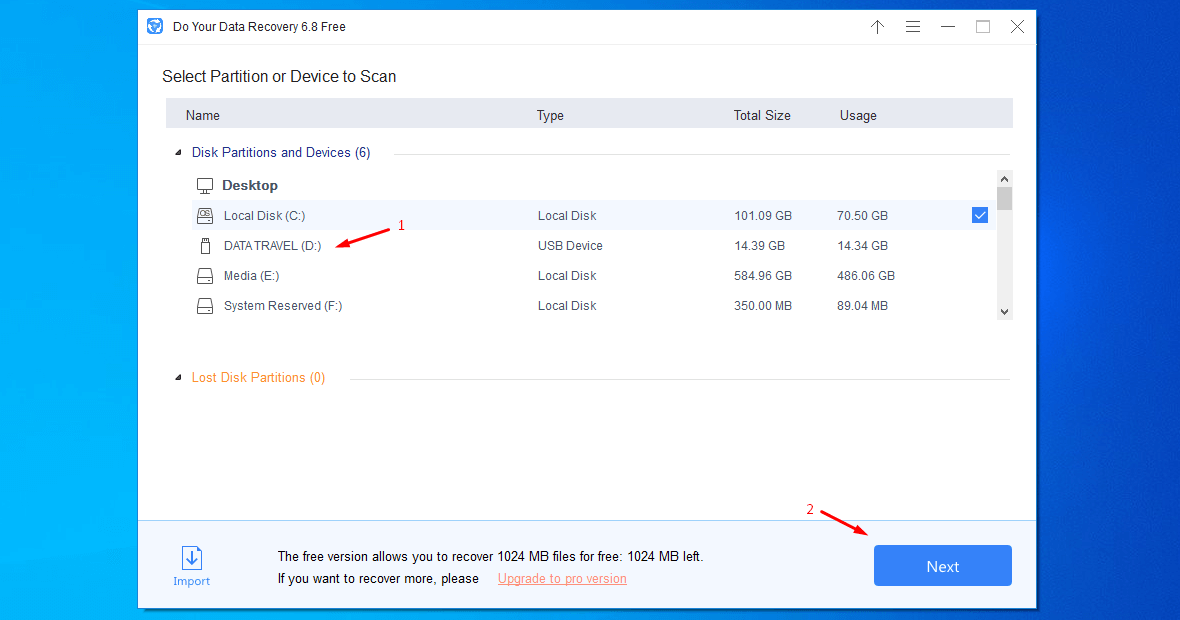The image size is (1180, 620).
Task: Click the upgrade arrow icon in title bar
Action: (x=877, y=27)
